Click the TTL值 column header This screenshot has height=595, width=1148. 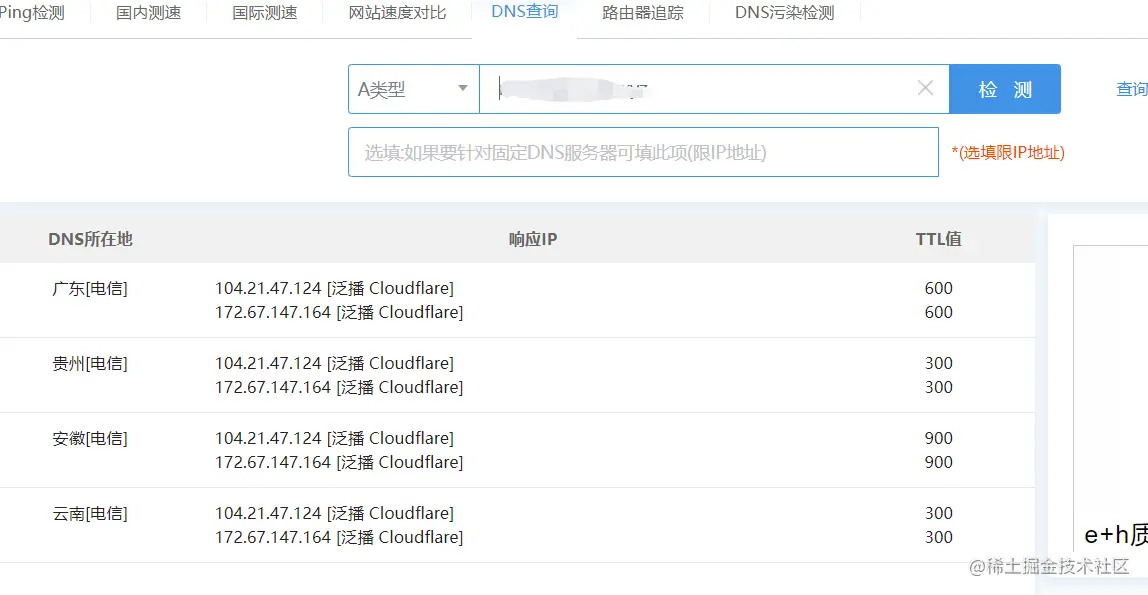click(938, 239)
